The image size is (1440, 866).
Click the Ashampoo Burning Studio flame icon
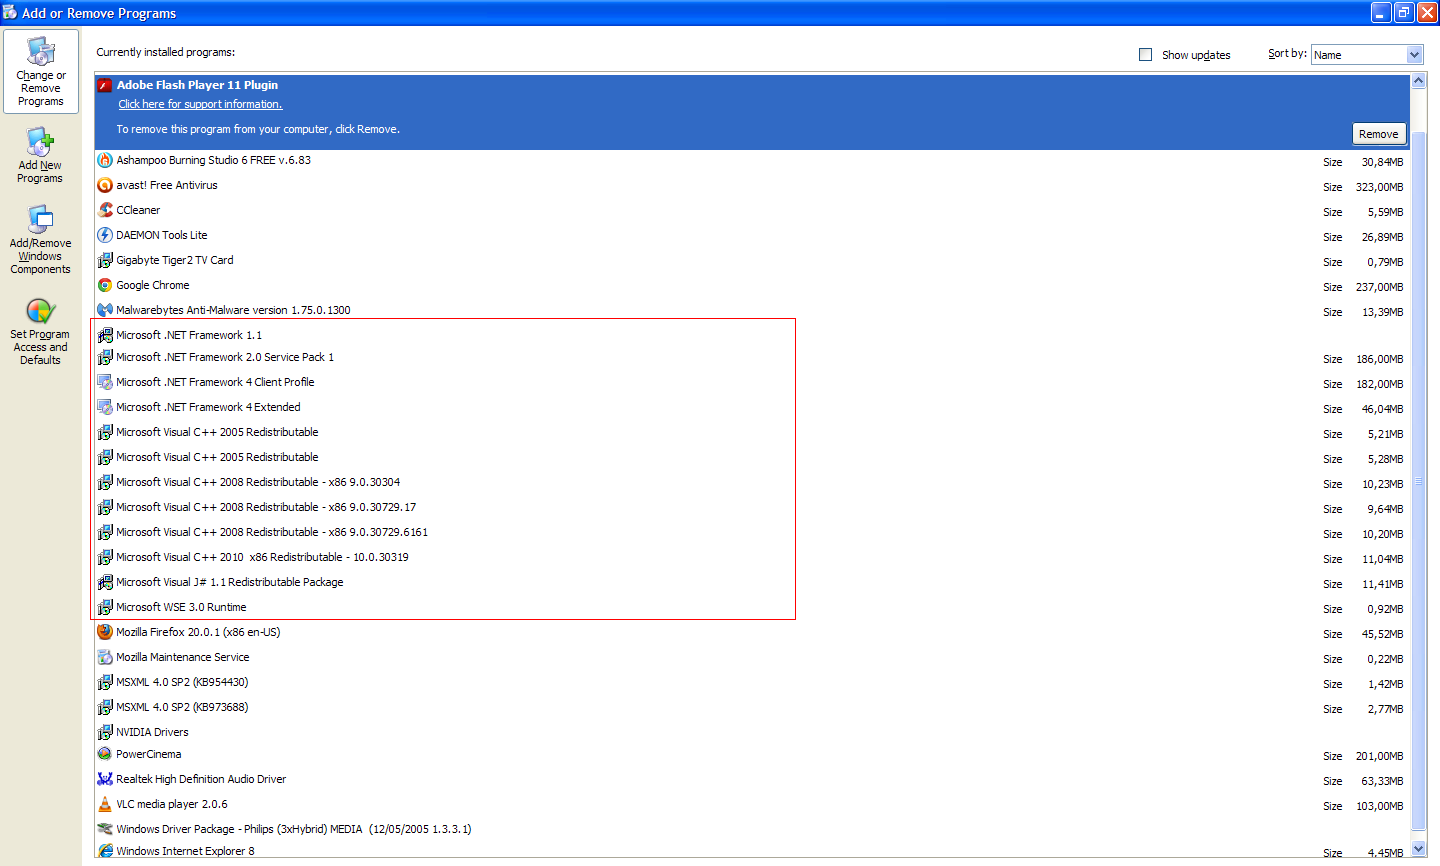point(105,160)
